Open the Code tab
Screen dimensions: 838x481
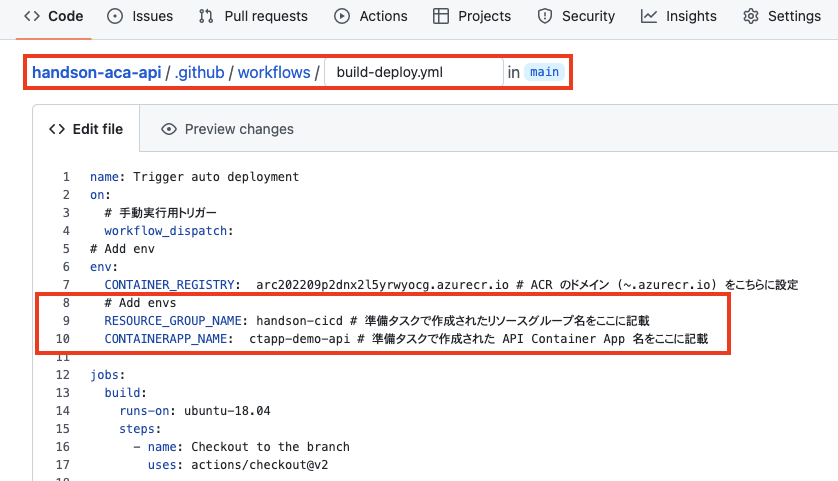(x=53, y=17)
